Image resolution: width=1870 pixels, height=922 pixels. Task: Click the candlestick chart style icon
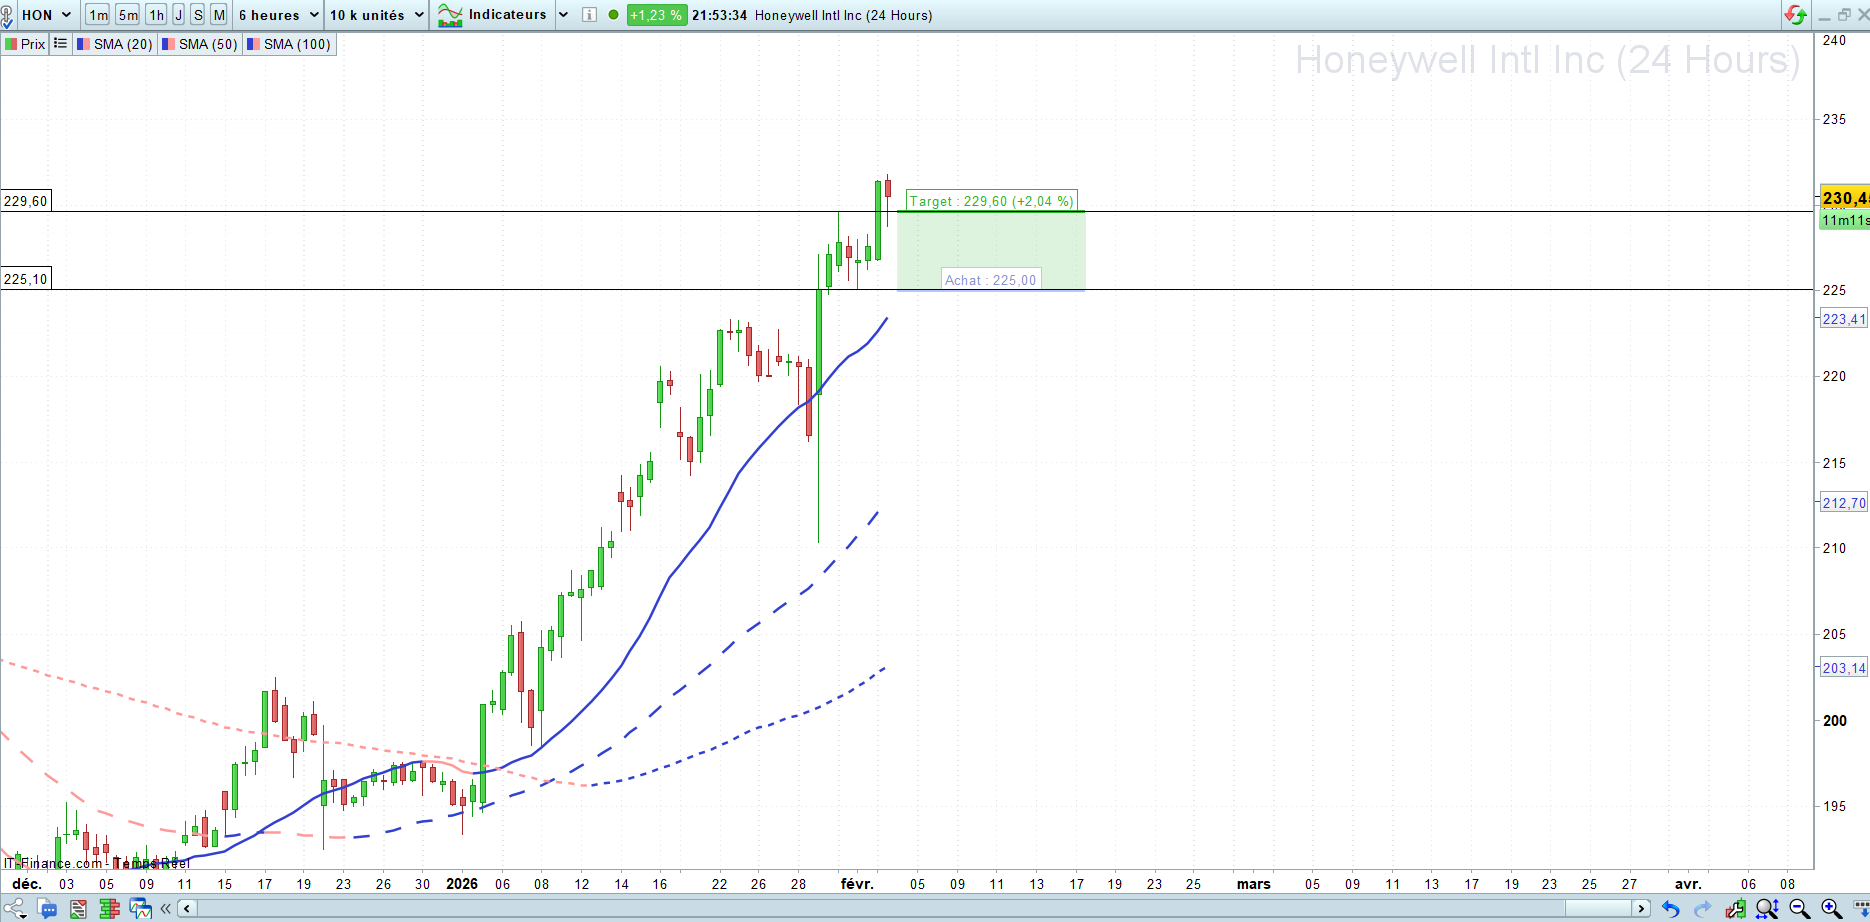(x=1736, y=908)
